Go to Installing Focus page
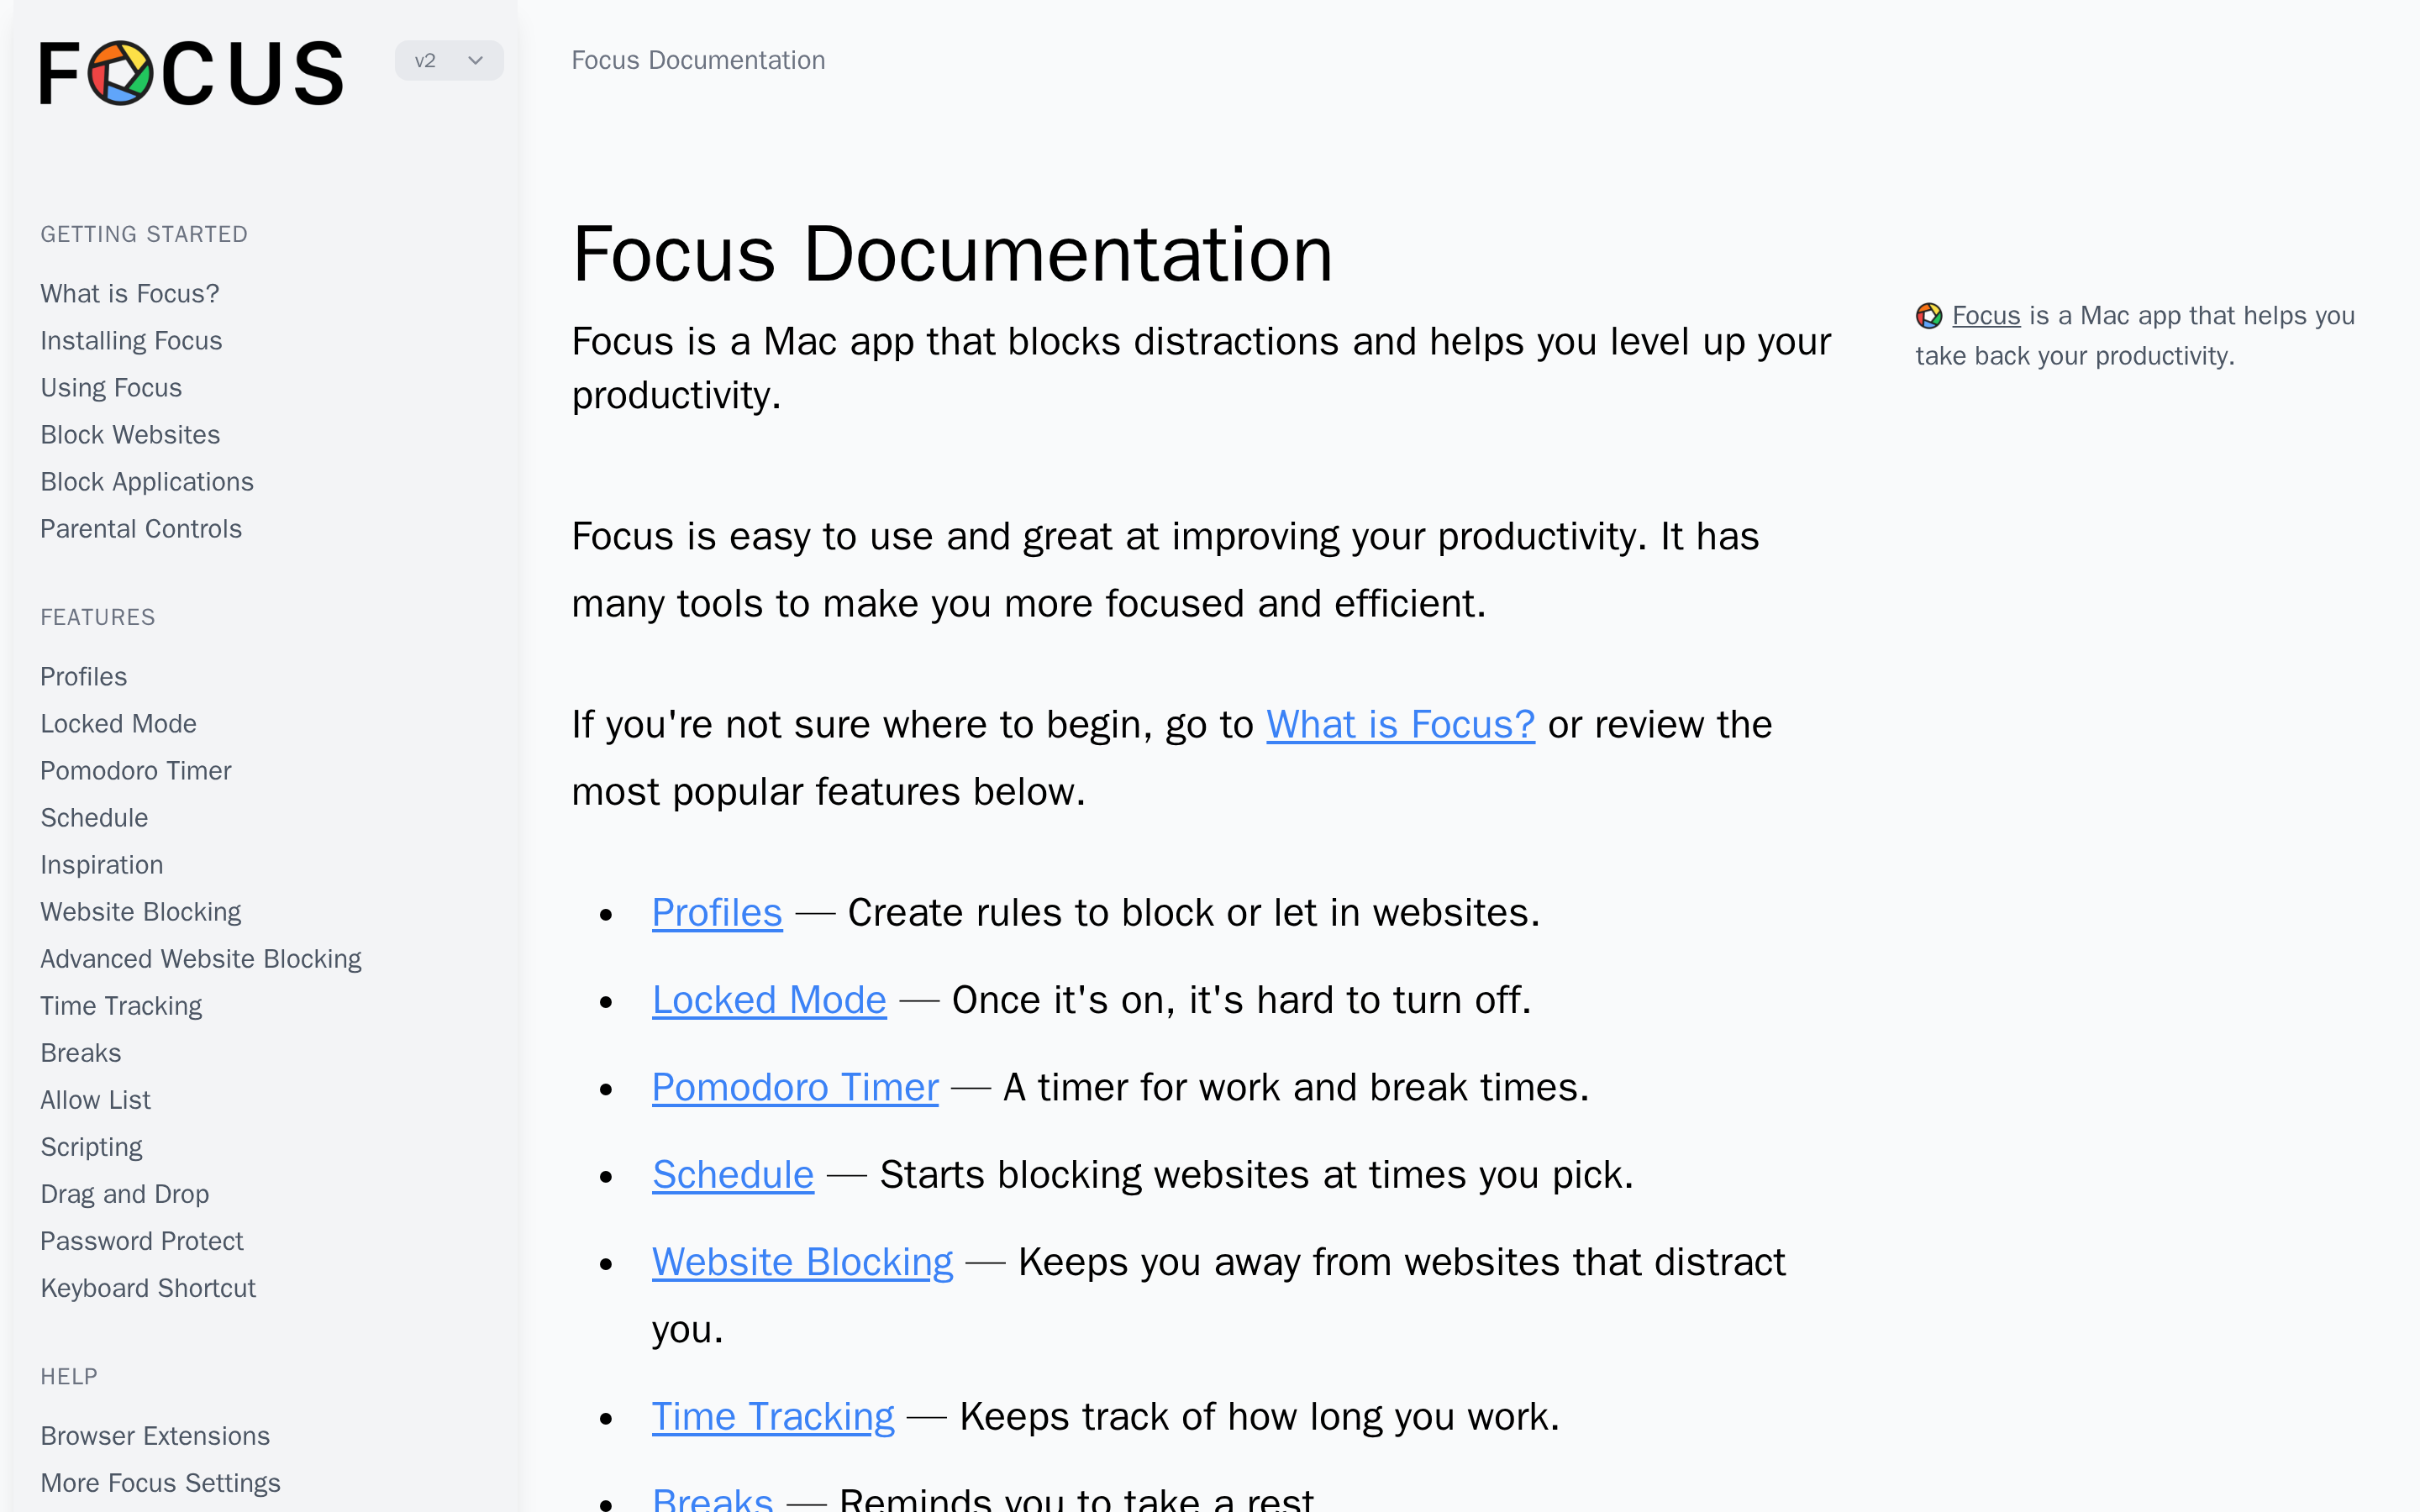Viewport: 2420px width, 1512px height. [x=131, y=340]
